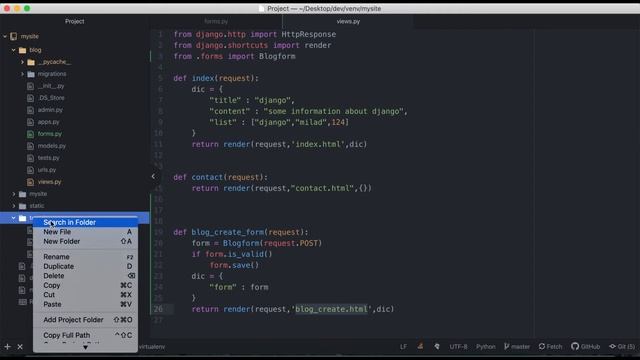Click 'def index(request):' code line
Viewport: 640px width, 360px height.
pos(216,78)
